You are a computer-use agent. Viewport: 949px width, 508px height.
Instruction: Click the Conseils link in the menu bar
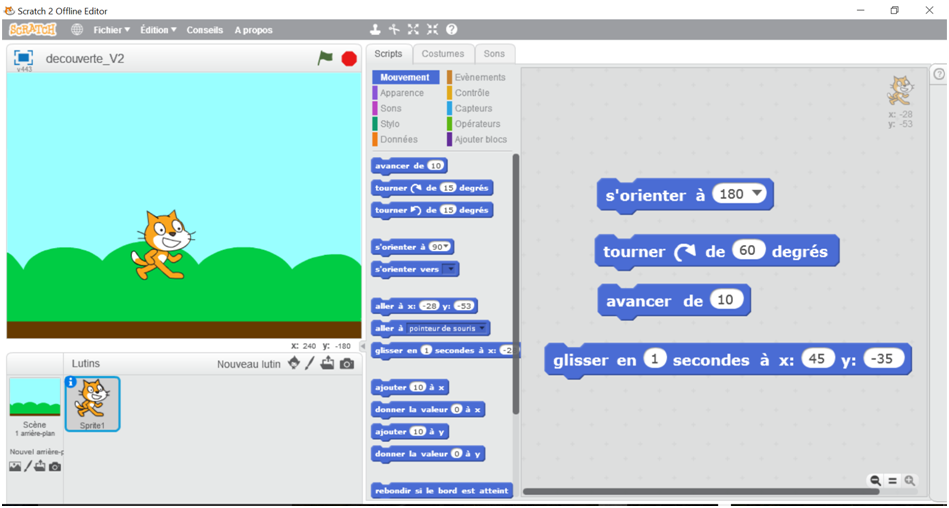205,30
